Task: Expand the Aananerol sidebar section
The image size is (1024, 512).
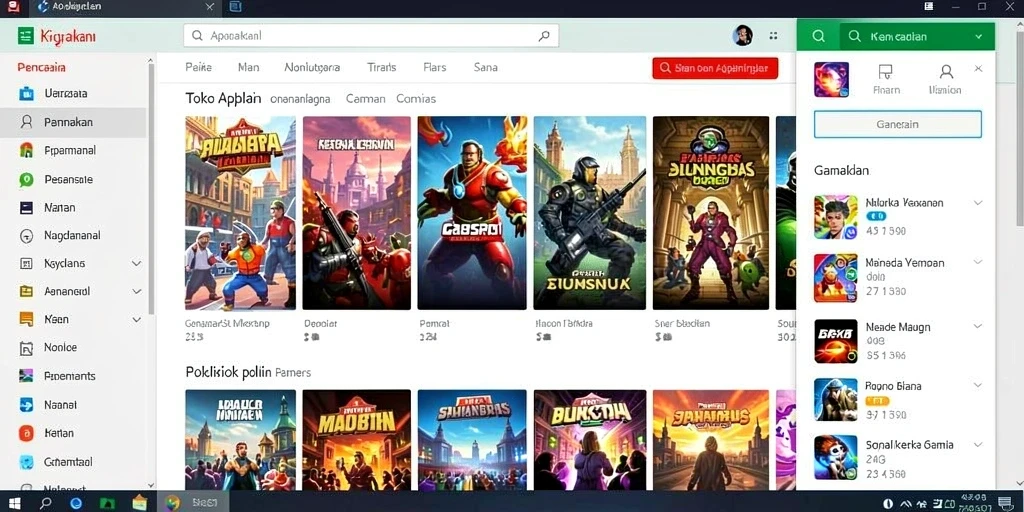Action: click(136, 292)
